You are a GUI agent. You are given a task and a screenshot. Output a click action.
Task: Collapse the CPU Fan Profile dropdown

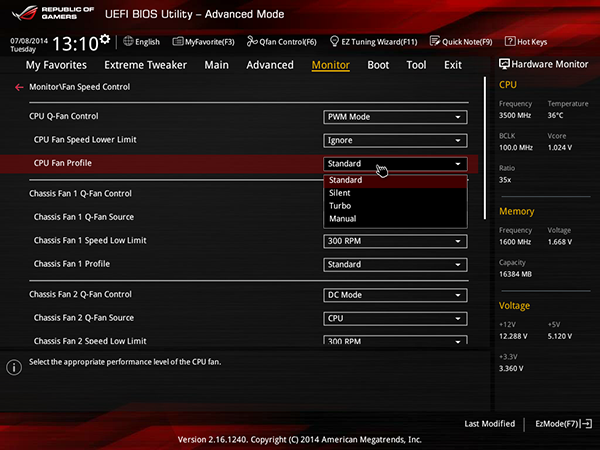(395, 164)
